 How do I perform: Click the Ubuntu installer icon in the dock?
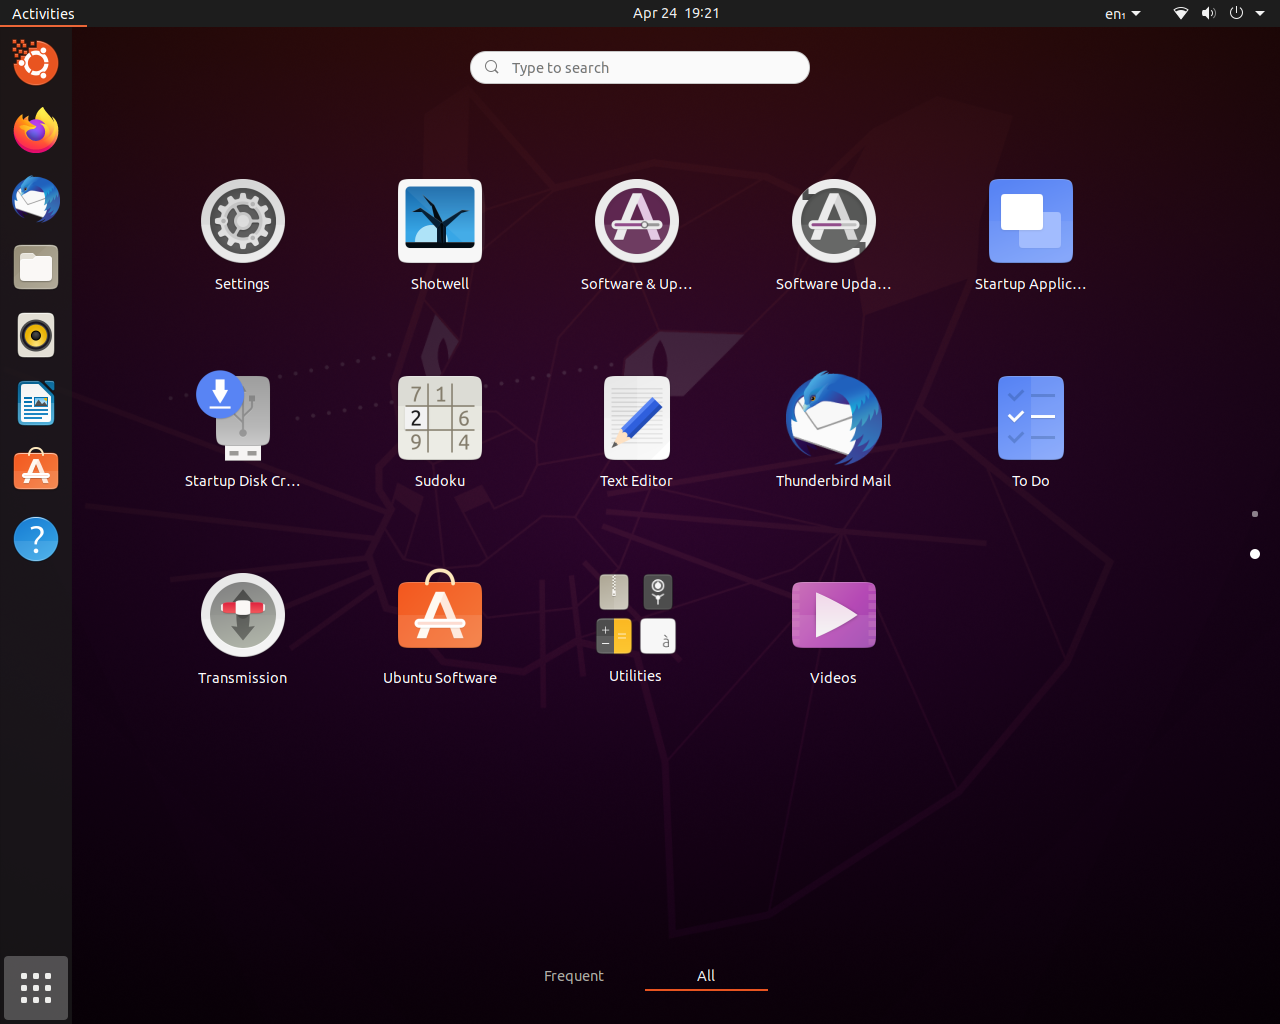[x=36, y=63]
